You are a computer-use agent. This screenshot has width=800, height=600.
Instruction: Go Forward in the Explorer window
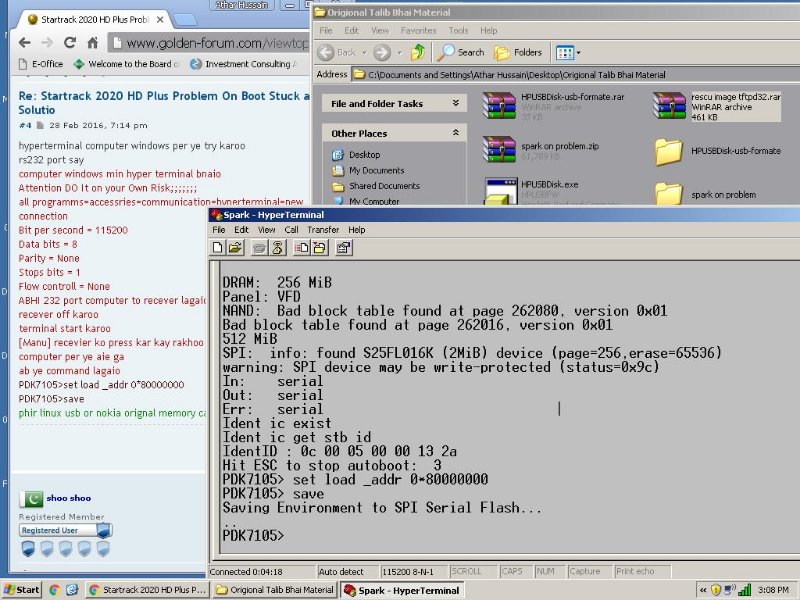(x=382, y=52)
